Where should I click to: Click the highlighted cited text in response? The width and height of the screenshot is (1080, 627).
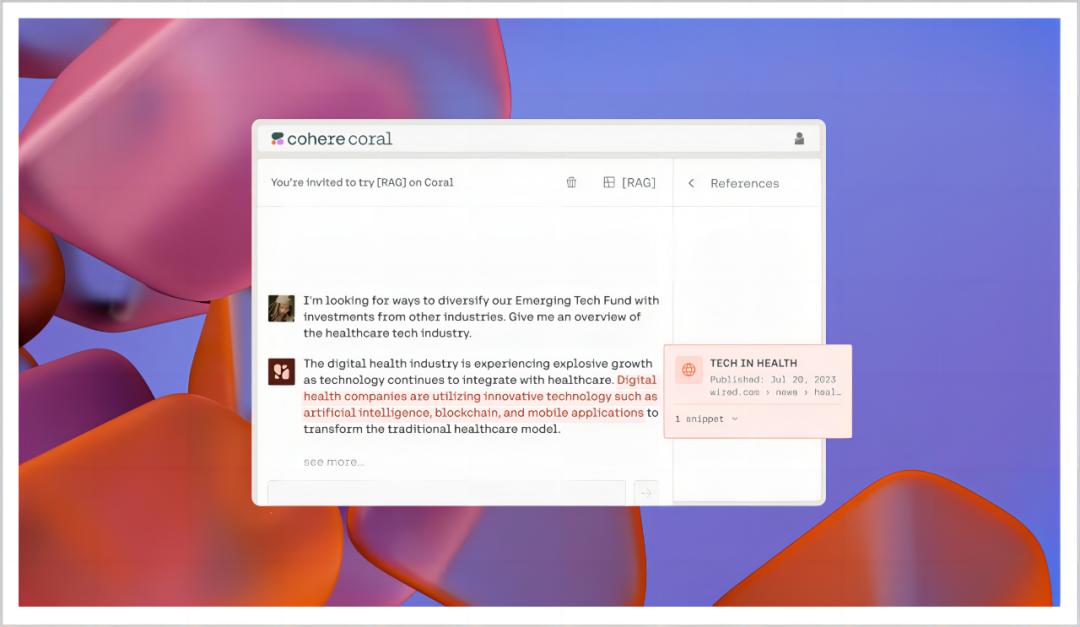pos(480,397)
